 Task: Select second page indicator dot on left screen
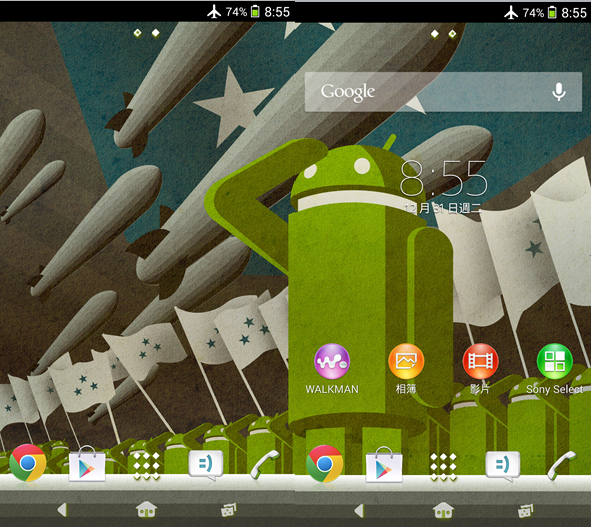click(155, 33)
